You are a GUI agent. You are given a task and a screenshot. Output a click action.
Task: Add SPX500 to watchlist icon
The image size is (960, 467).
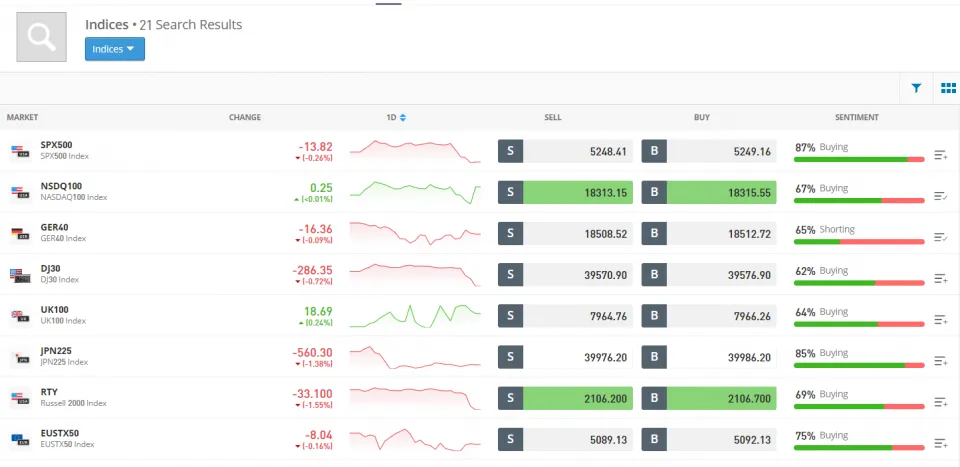(x=941, y=155)
